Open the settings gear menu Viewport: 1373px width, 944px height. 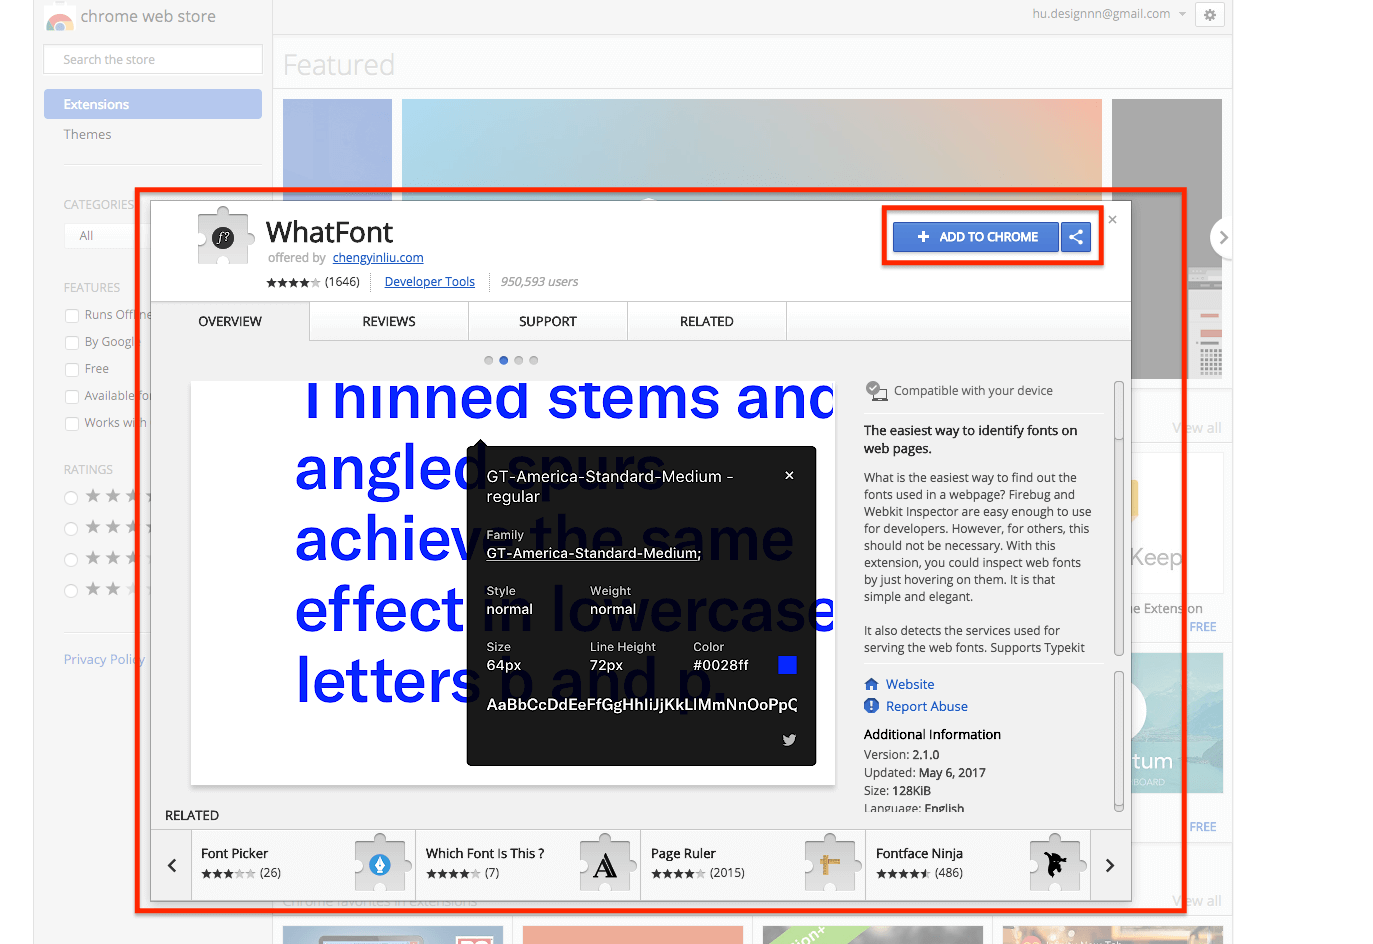[x=1210, y=15]
